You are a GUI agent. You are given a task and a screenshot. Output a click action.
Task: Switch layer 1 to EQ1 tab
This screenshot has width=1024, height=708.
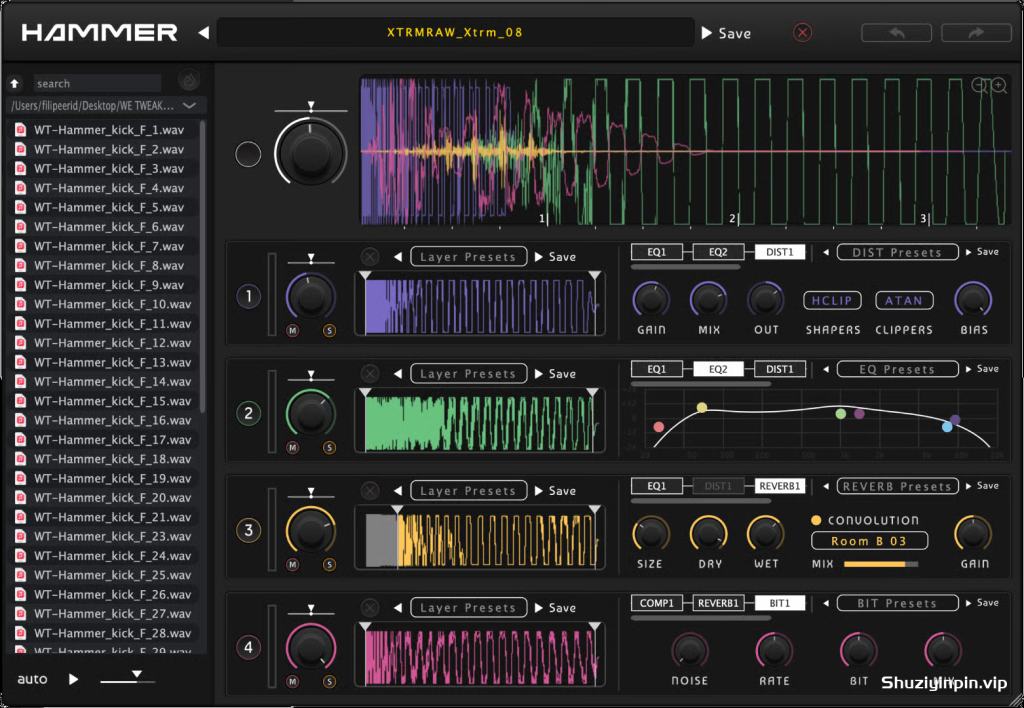(656, 252)
